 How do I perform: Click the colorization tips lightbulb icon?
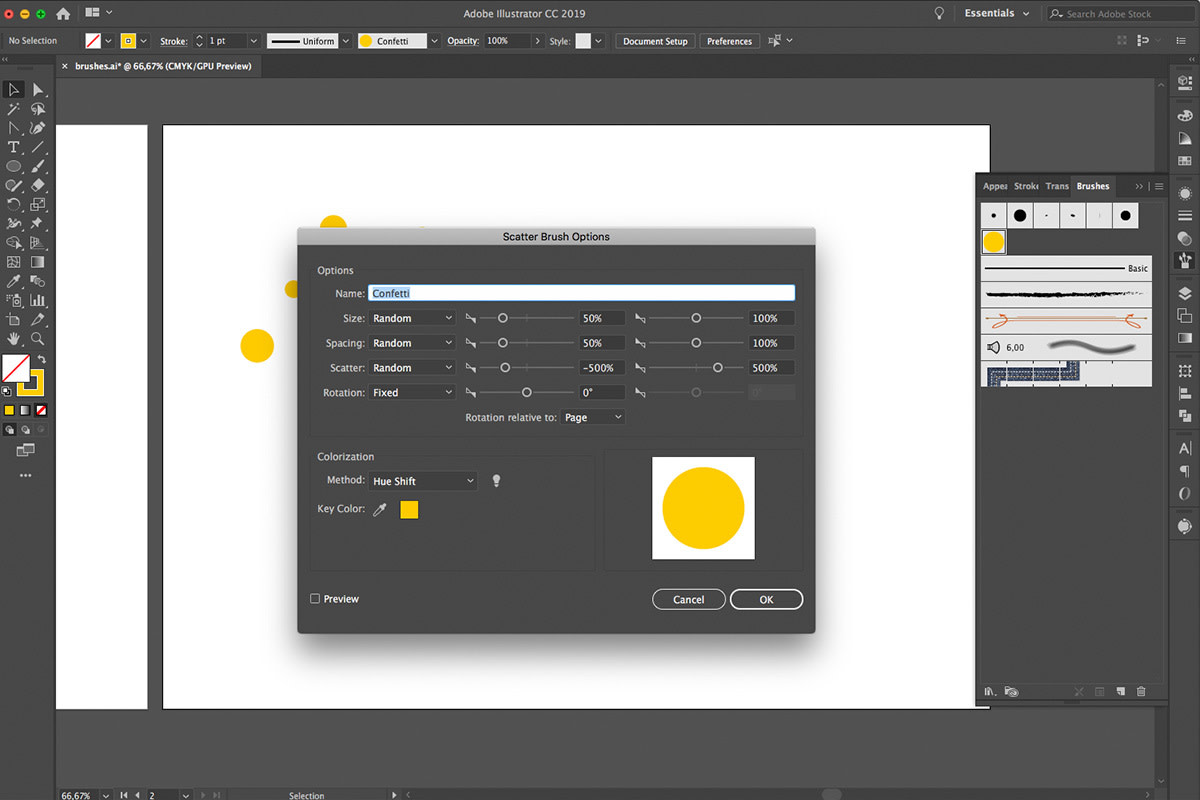[x=496, y=481]
